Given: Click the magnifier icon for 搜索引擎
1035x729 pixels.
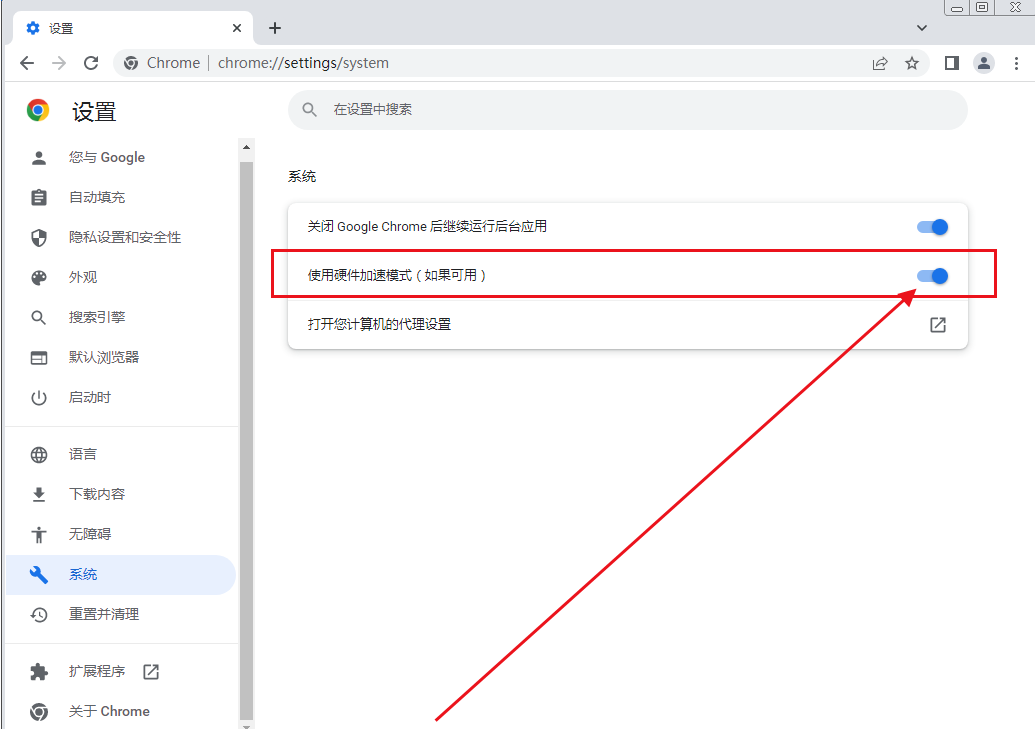Looking at the screenshot, I should [x=39, y=318].
